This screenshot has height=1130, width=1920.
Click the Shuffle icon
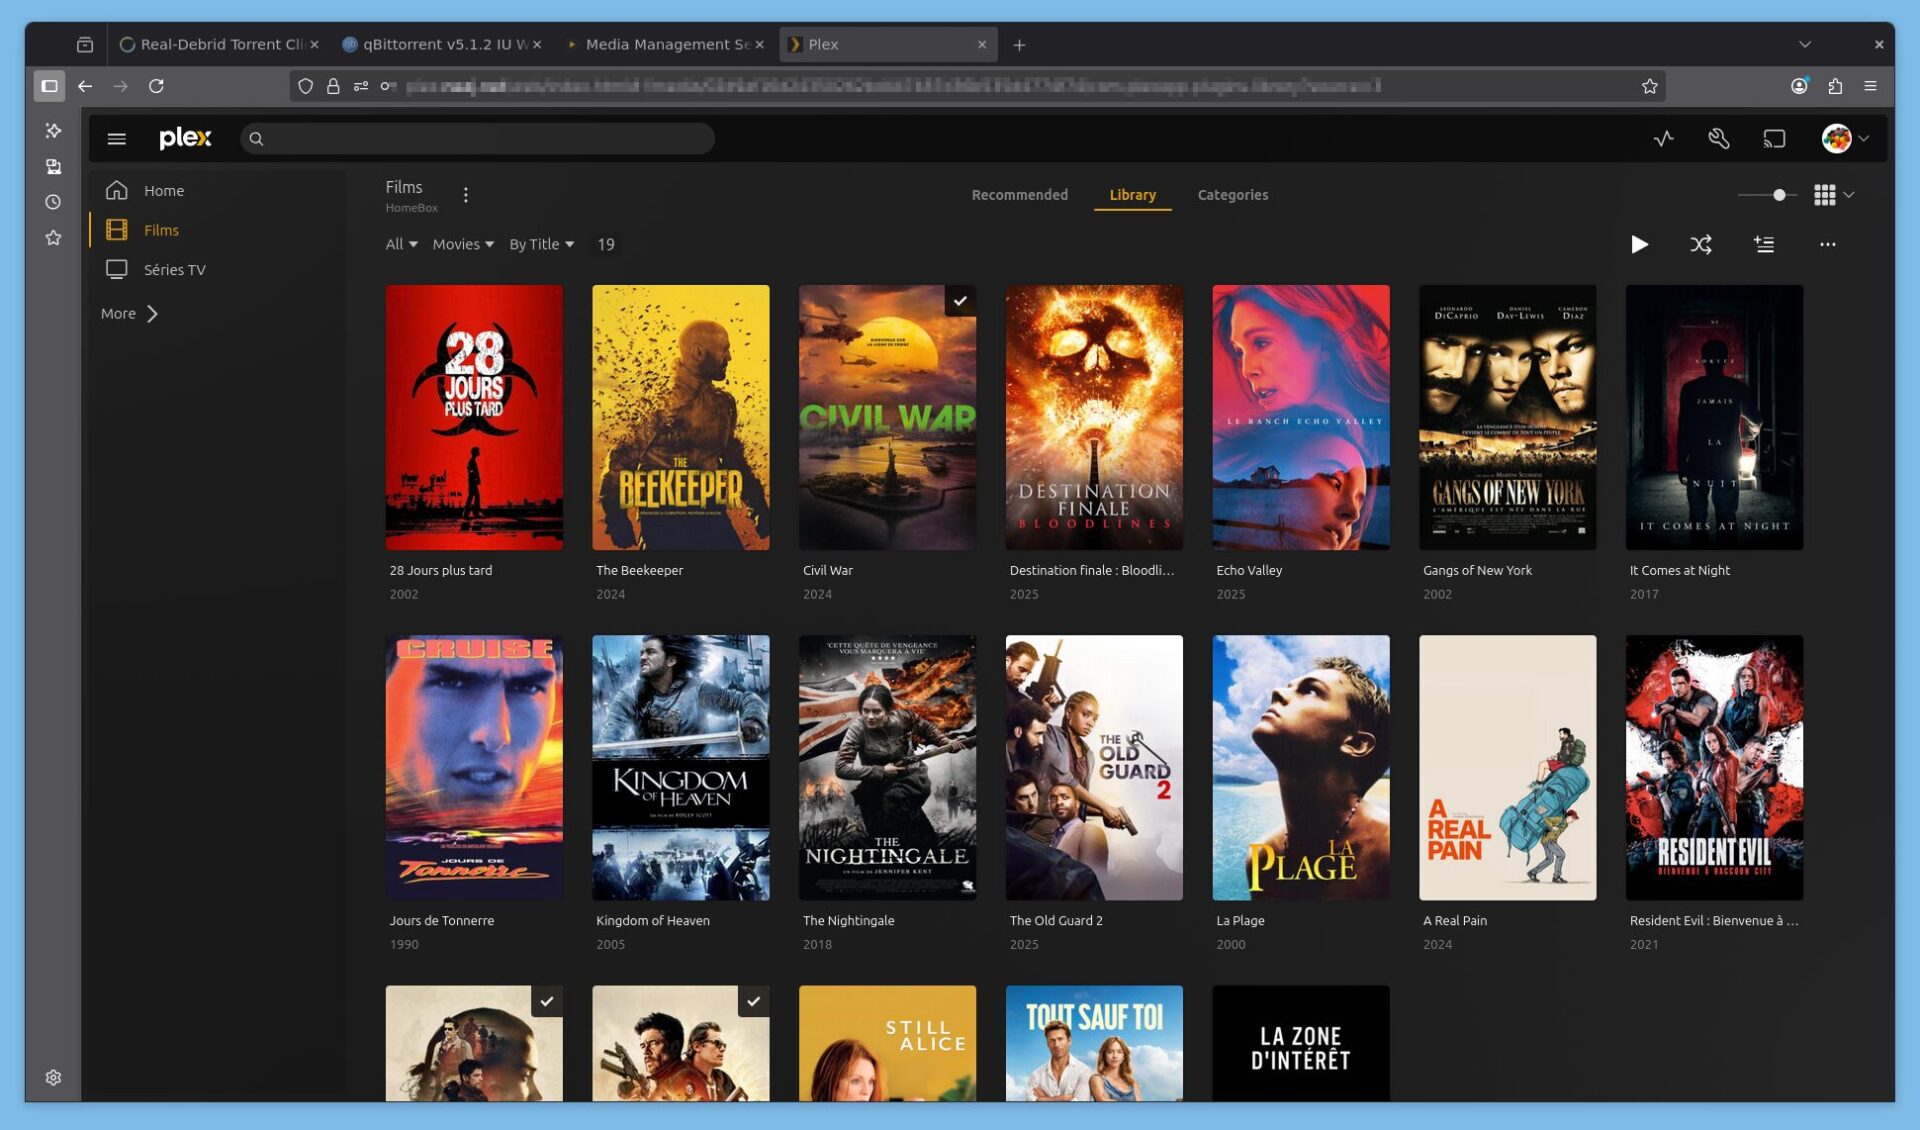(x=1701, y=245)
